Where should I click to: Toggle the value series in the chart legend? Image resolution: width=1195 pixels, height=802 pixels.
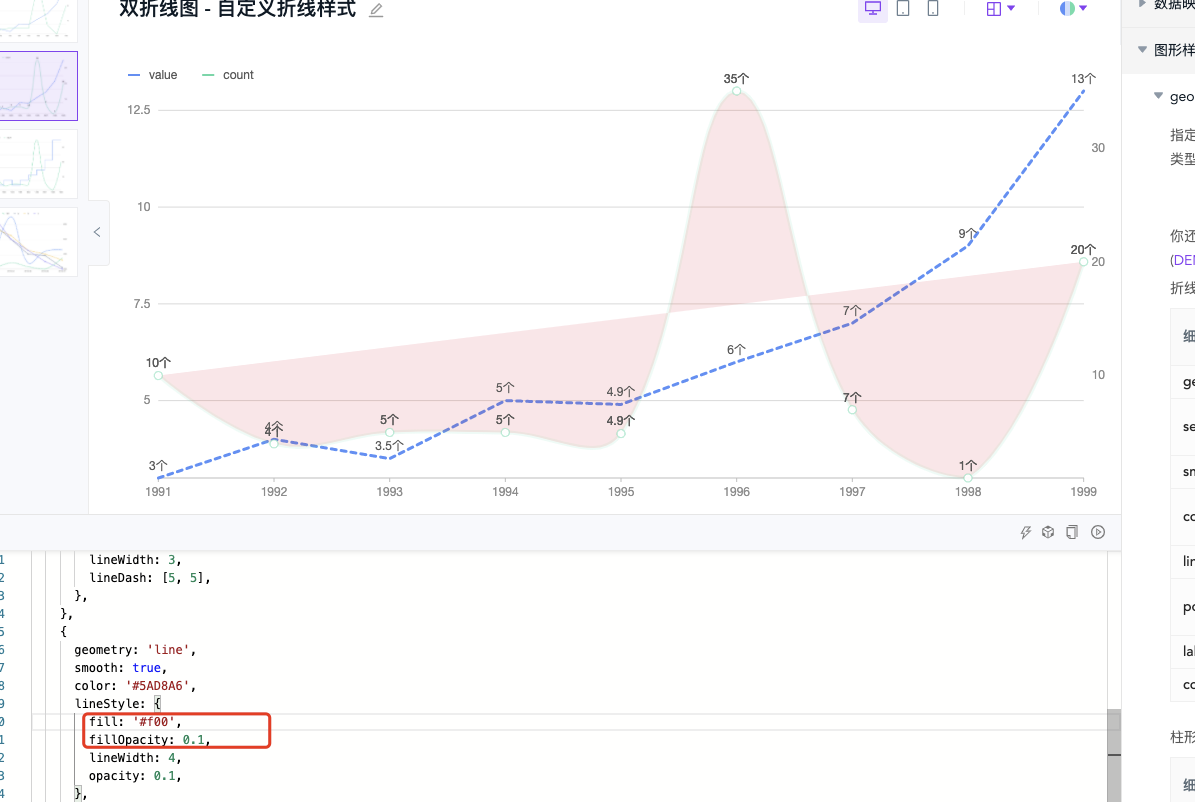coord(153,74)
